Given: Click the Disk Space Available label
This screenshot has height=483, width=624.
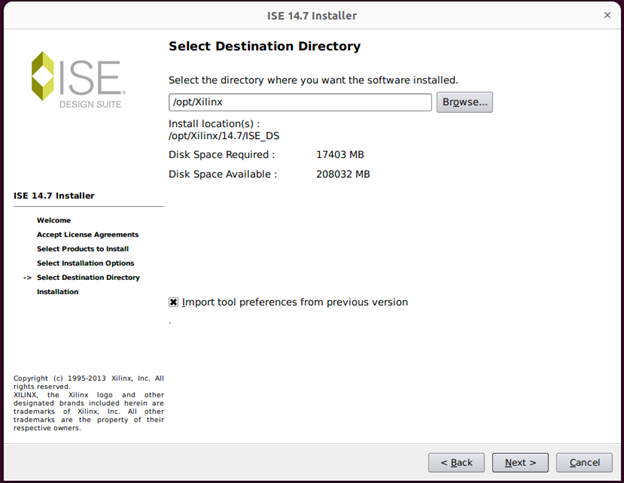Looking at the screenshot, I should coord(222,174).
